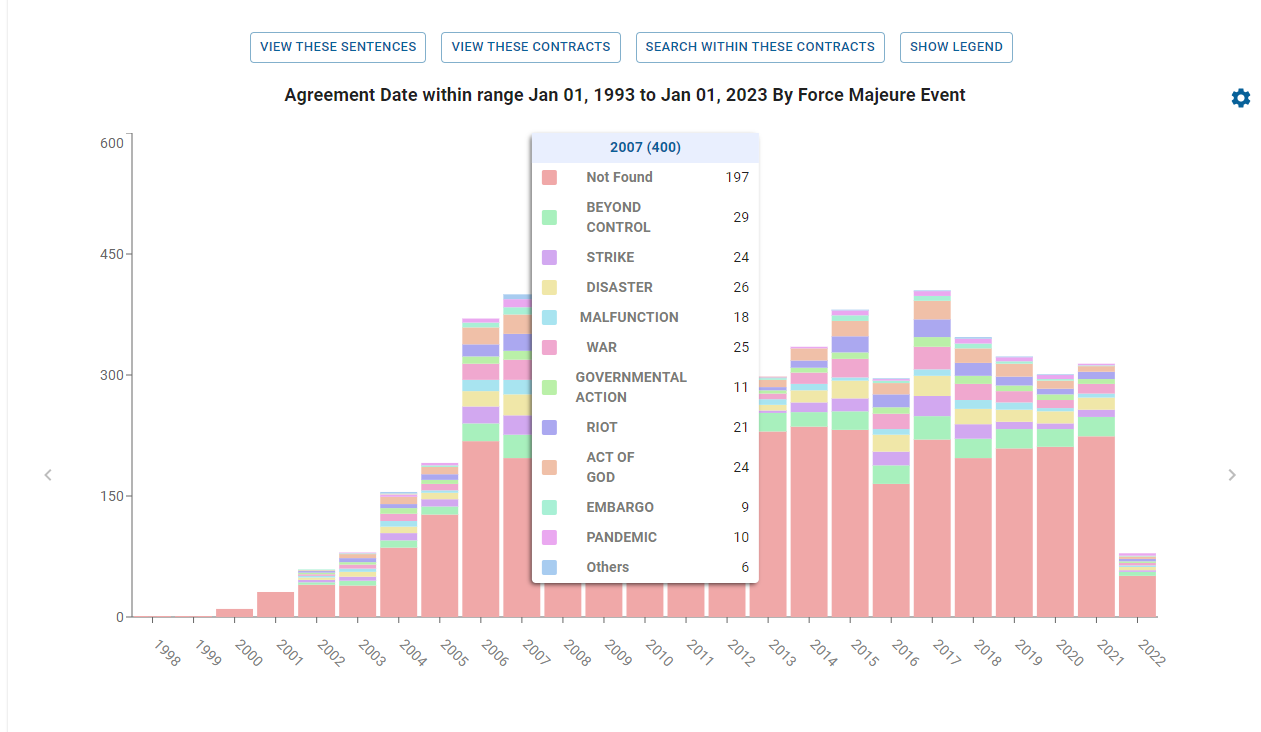
Task: Select the x-axis year label "2010"
Action: click(x=659, y=653)
